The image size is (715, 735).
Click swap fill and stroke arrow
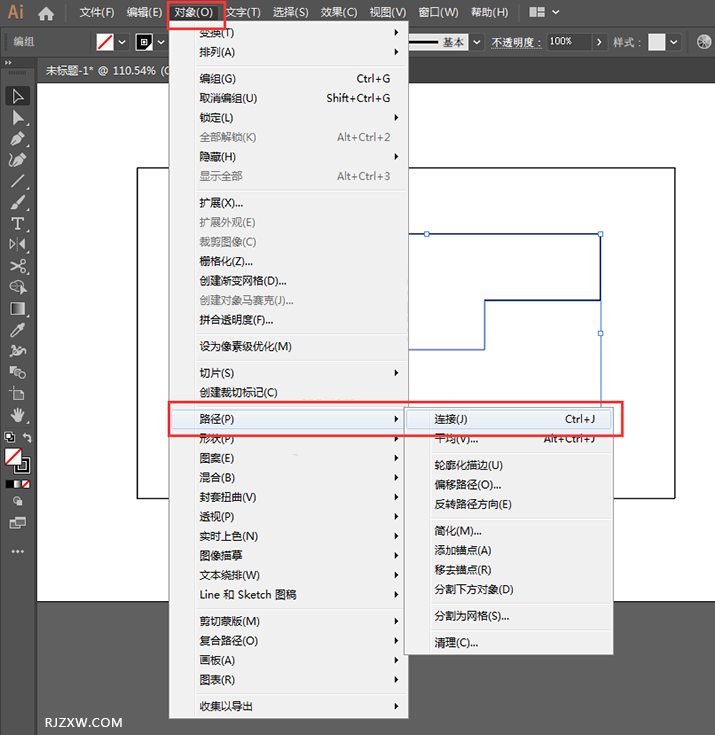click(27, 437)
